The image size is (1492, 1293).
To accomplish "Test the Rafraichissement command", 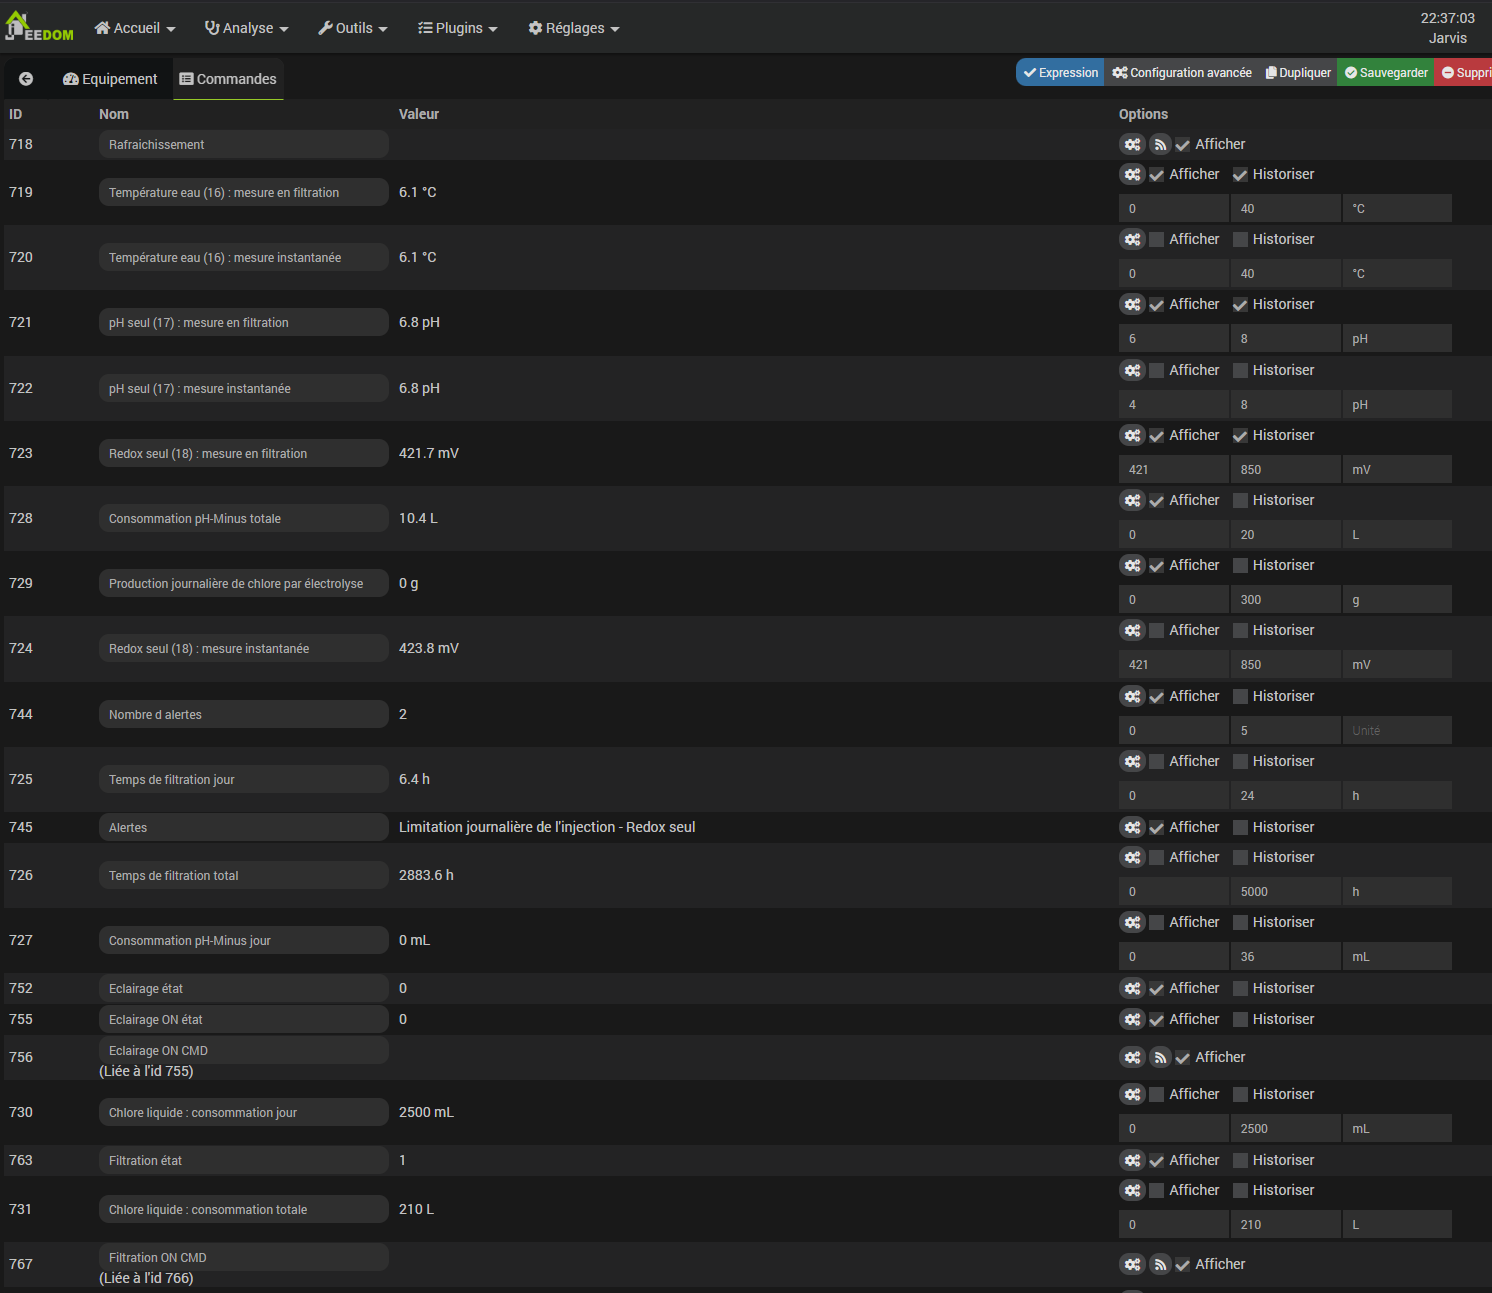I will click(x=1160, y=144).
